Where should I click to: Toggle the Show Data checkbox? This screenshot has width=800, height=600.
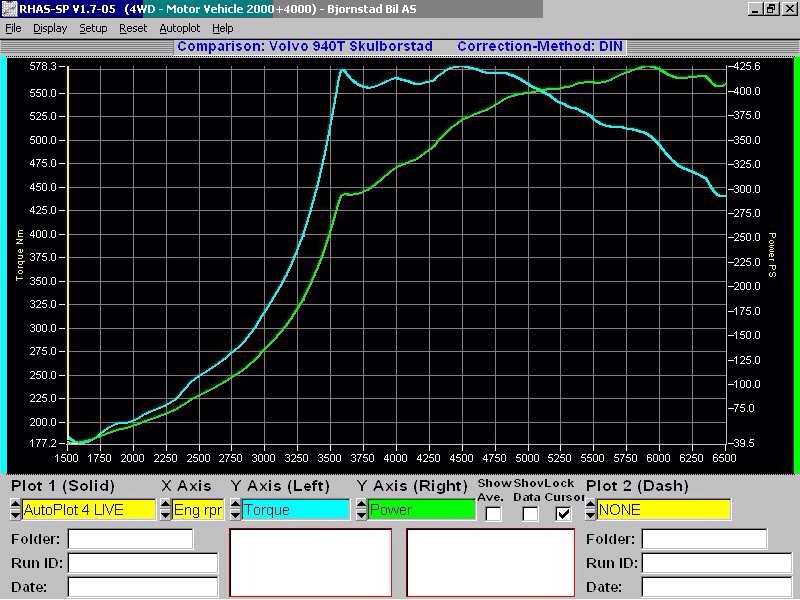coord(530,514)
